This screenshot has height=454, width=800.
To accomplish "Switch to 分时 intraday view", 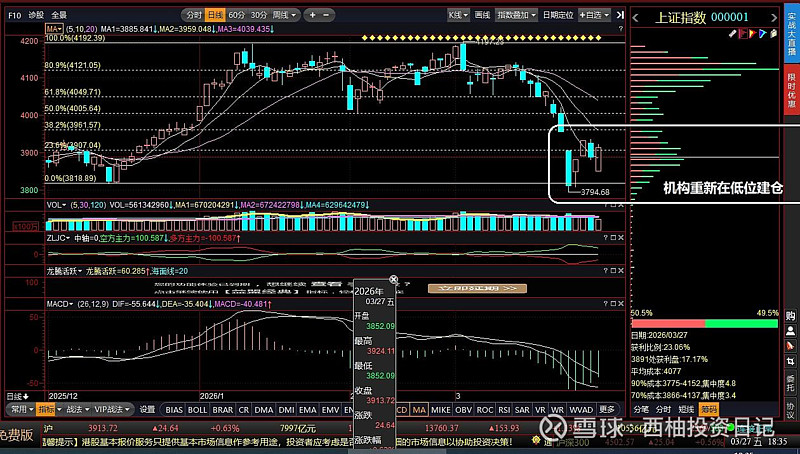I will (192, 15).
